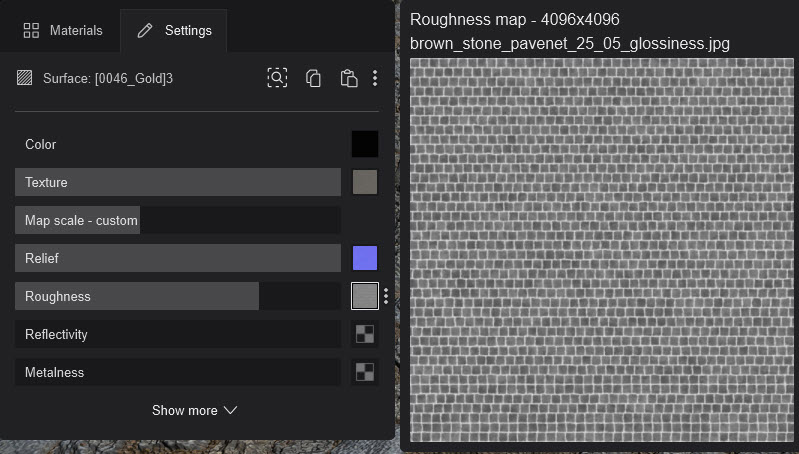799x454 pixels.
Task: Click the empty Reflectivity map checker icon
Action: coord(365,334)
